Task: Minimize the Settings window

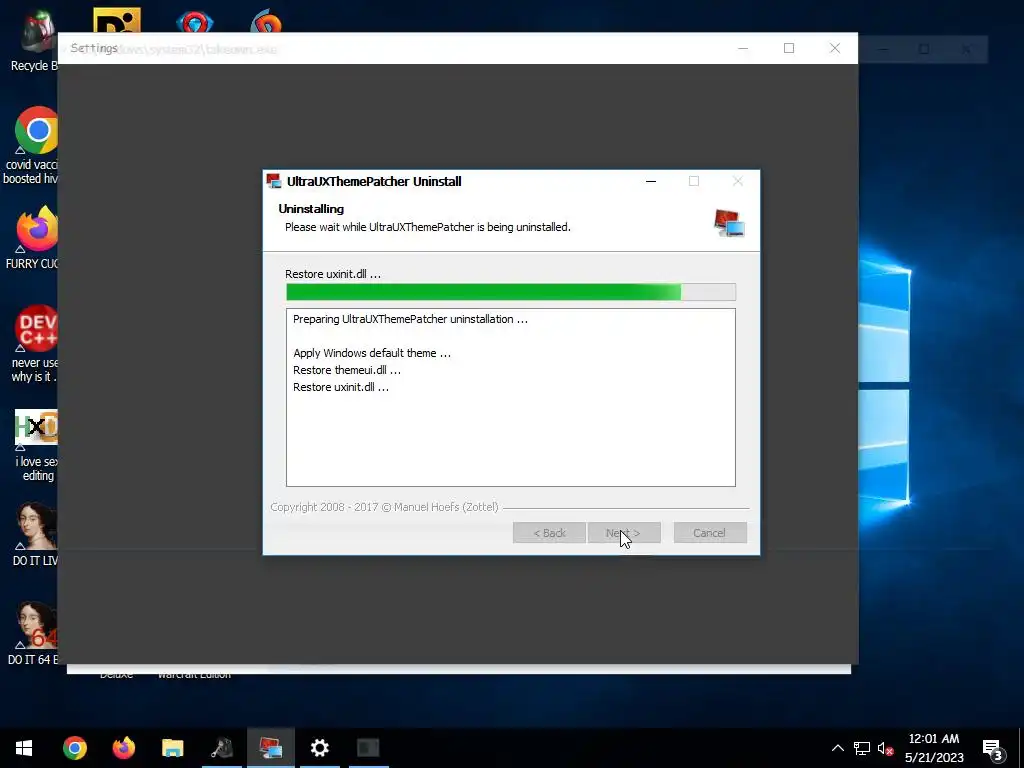Action: [x=743, y=48]
